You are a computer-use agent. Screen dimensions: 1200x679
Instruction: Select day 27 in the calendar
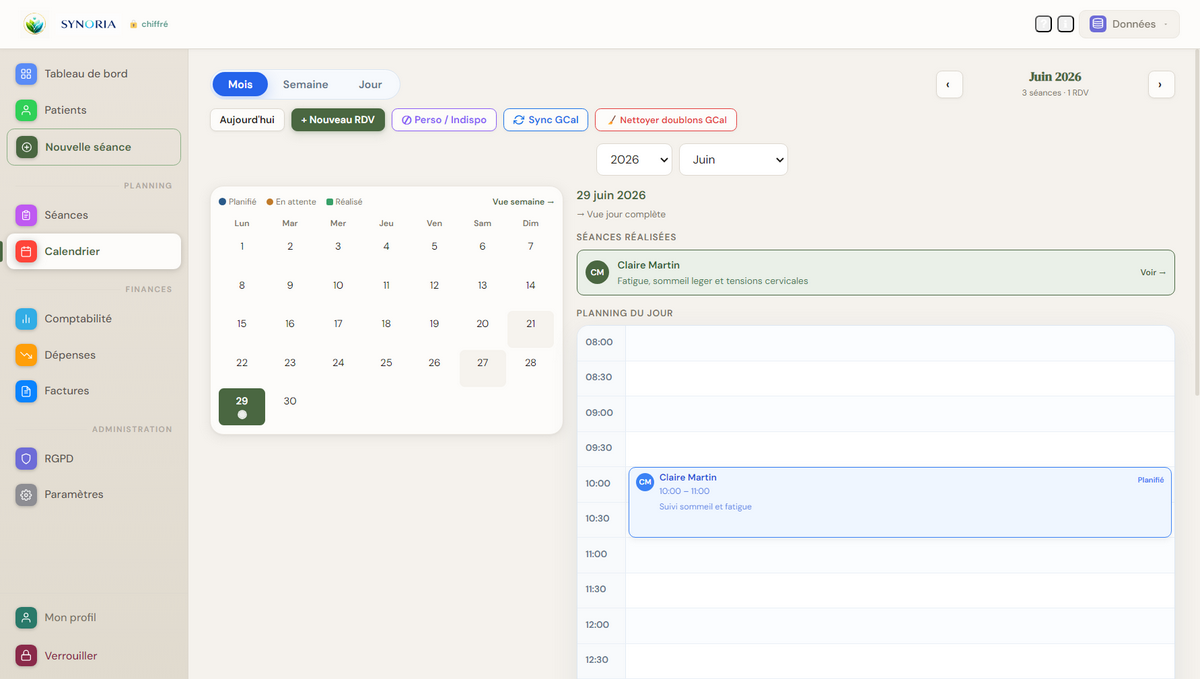[482, 368]
